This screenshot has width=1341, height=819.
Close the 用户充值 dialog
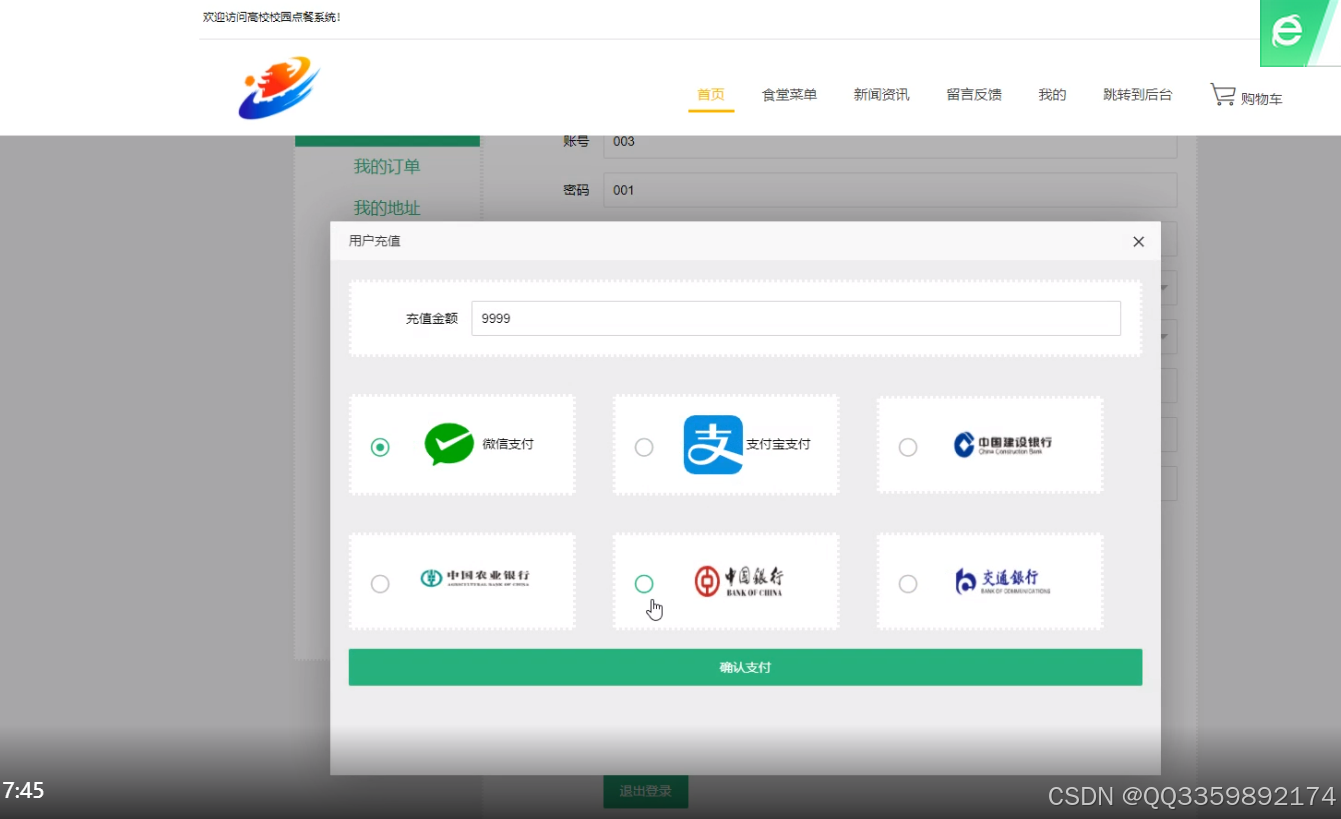click(x=1138, y=242)
